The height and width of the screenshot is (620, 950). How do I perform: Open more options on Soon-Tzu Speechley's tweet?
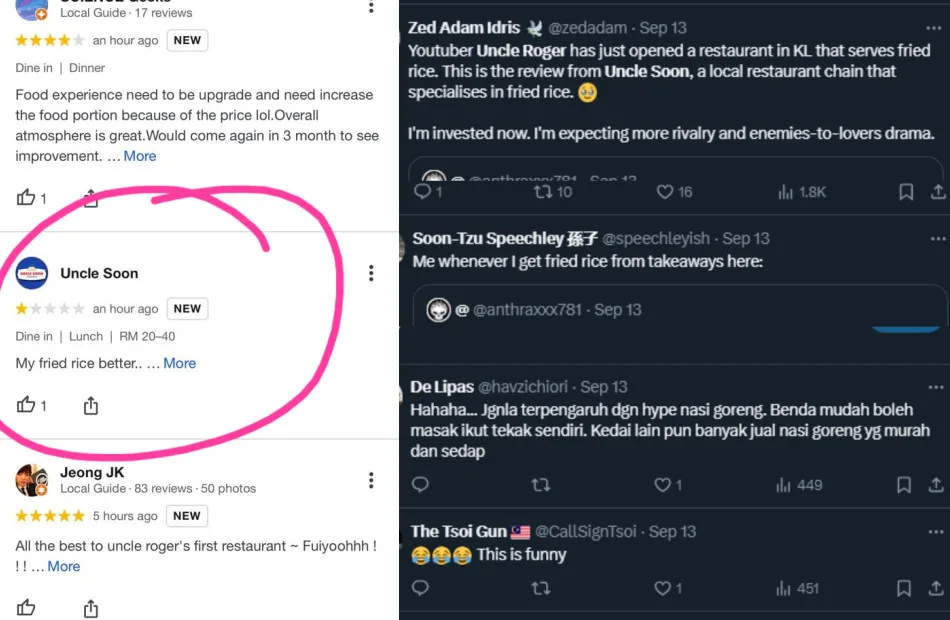click(937, 239)
